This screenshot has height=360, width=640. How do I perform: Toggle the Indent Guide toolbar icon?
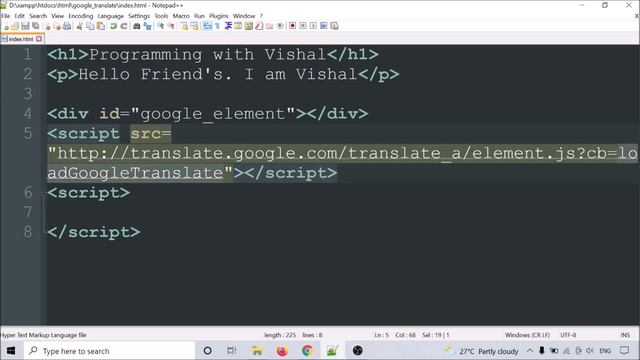[x=229, y=26]
